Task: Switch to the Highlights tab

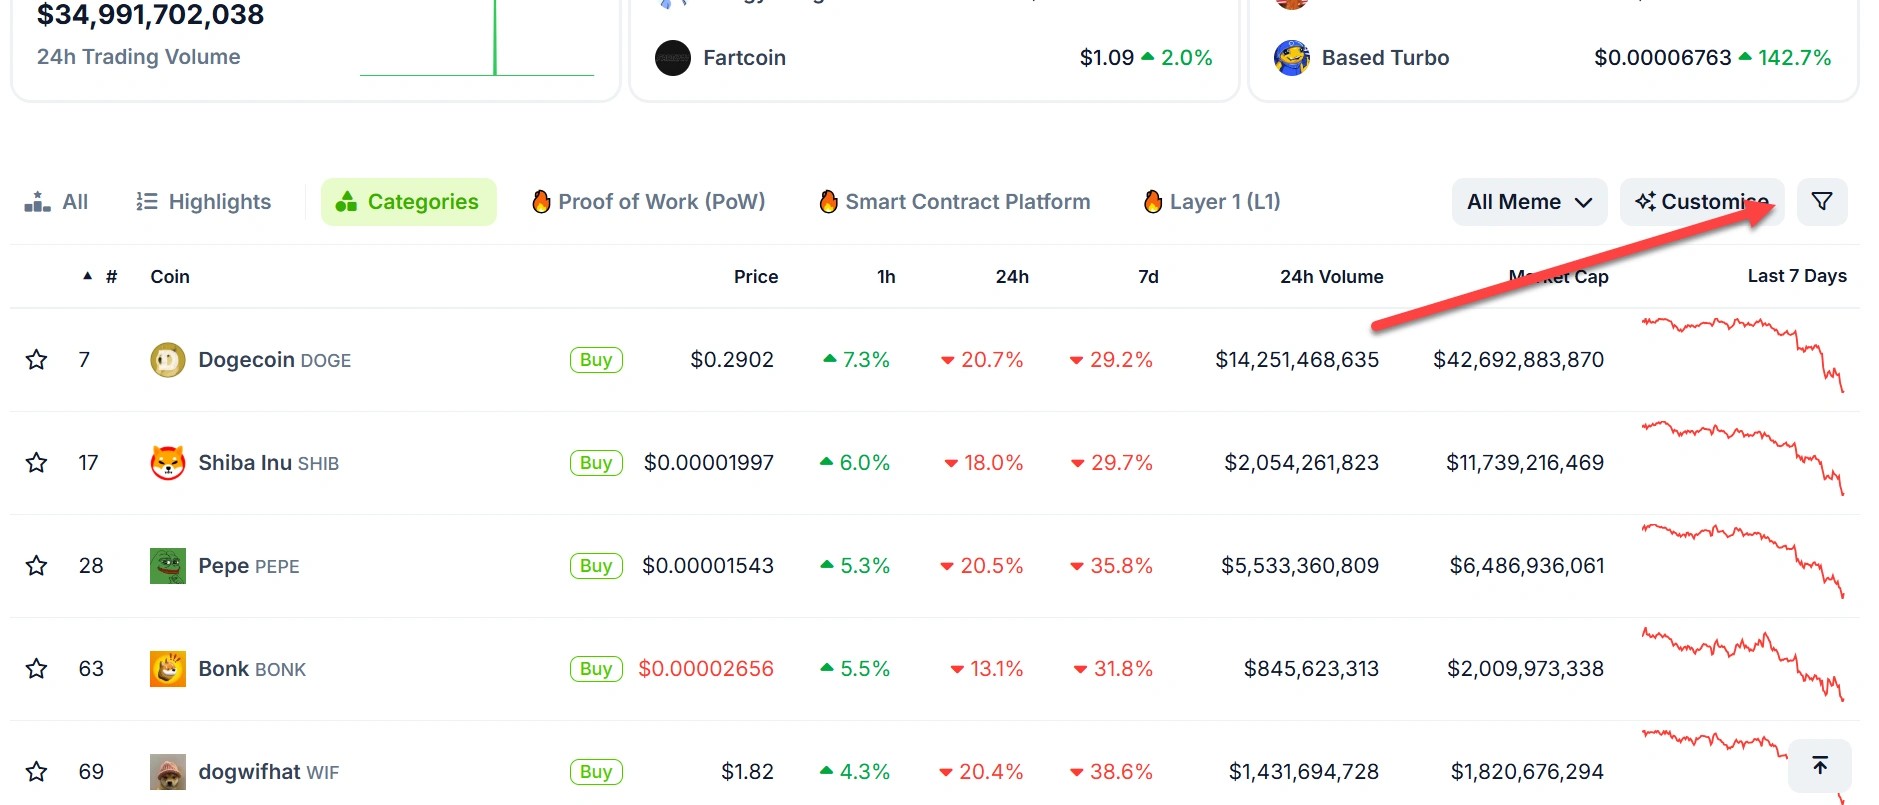Action: coord(204,202)
